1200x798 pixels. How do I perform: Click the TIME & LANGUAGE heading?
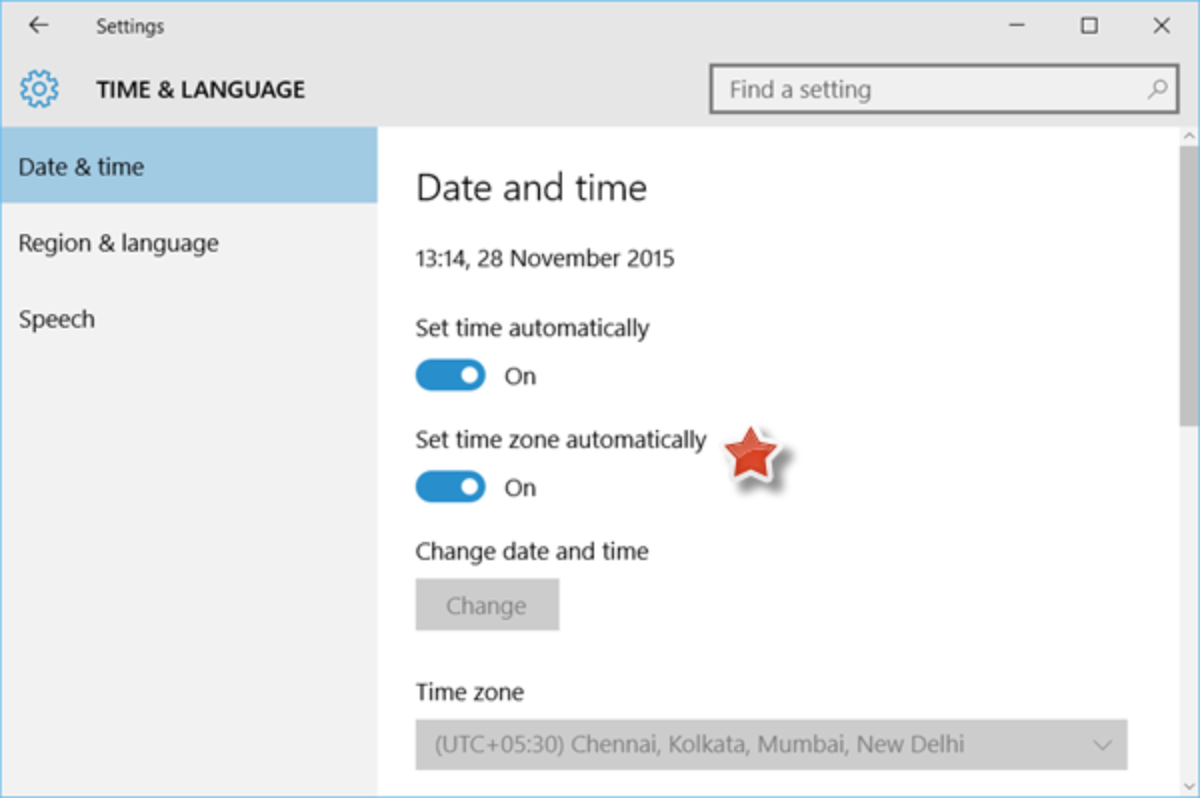coord(200,90)
